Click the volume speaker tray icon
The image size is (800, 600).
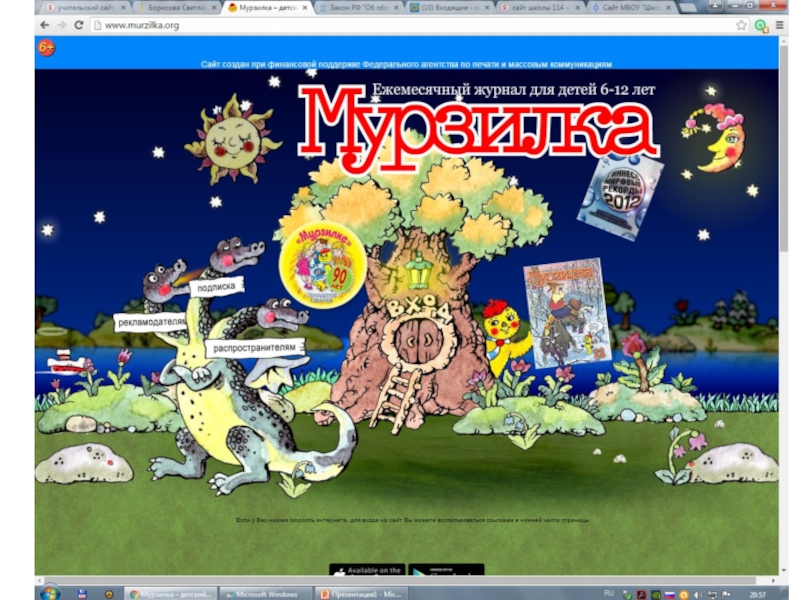pos(698,594)
